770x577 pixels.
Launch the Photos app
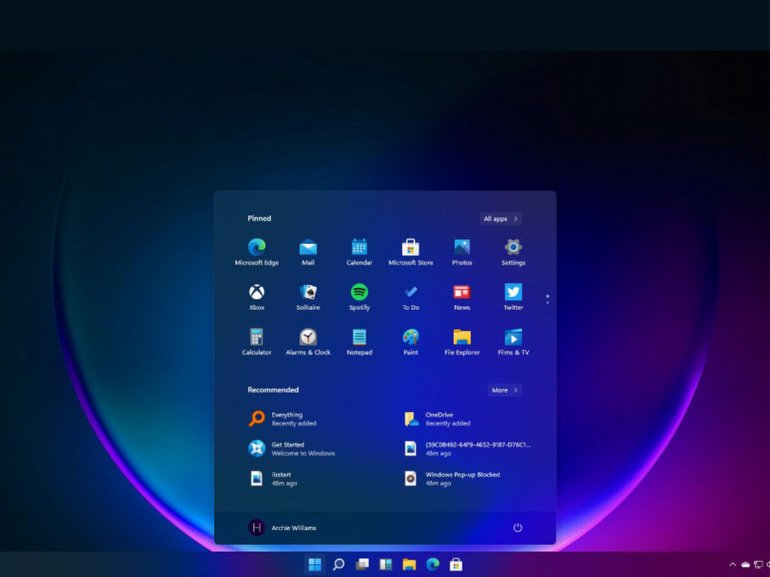point(462,252)
